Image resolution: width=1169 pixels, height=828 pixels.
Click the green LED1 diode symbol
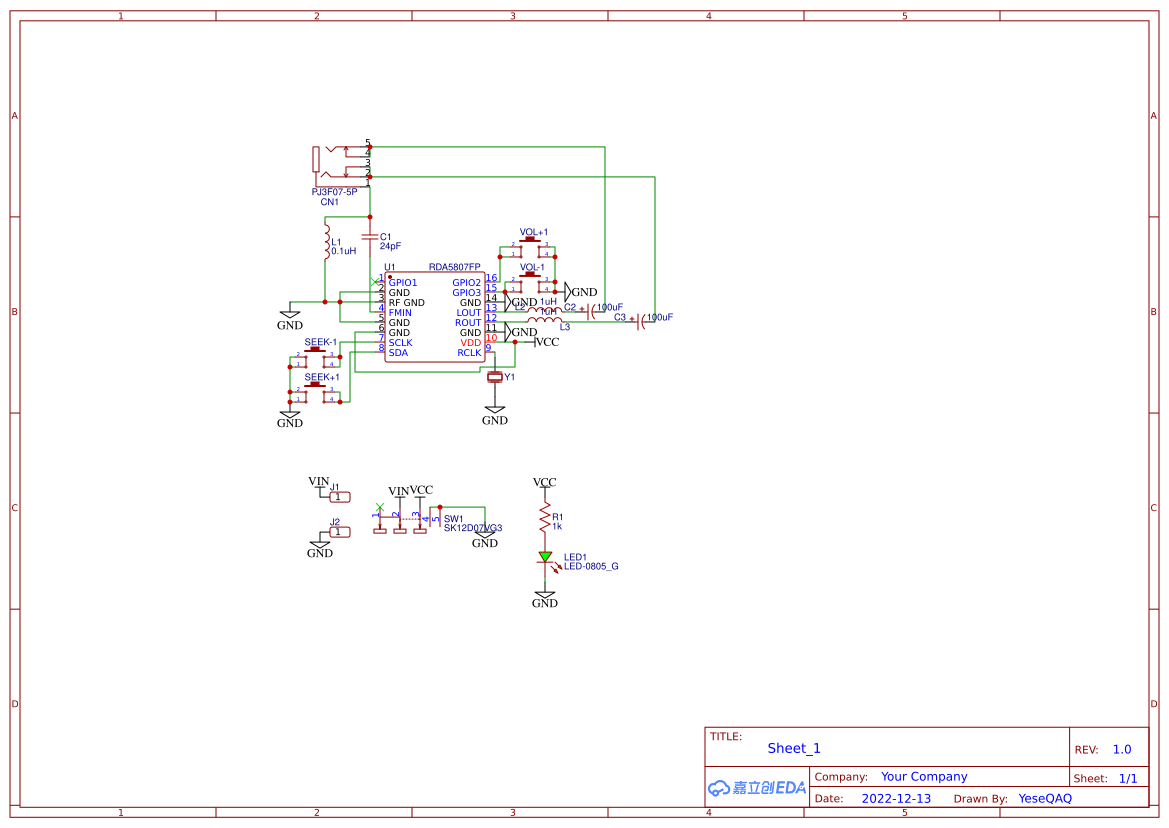(545, 557)
